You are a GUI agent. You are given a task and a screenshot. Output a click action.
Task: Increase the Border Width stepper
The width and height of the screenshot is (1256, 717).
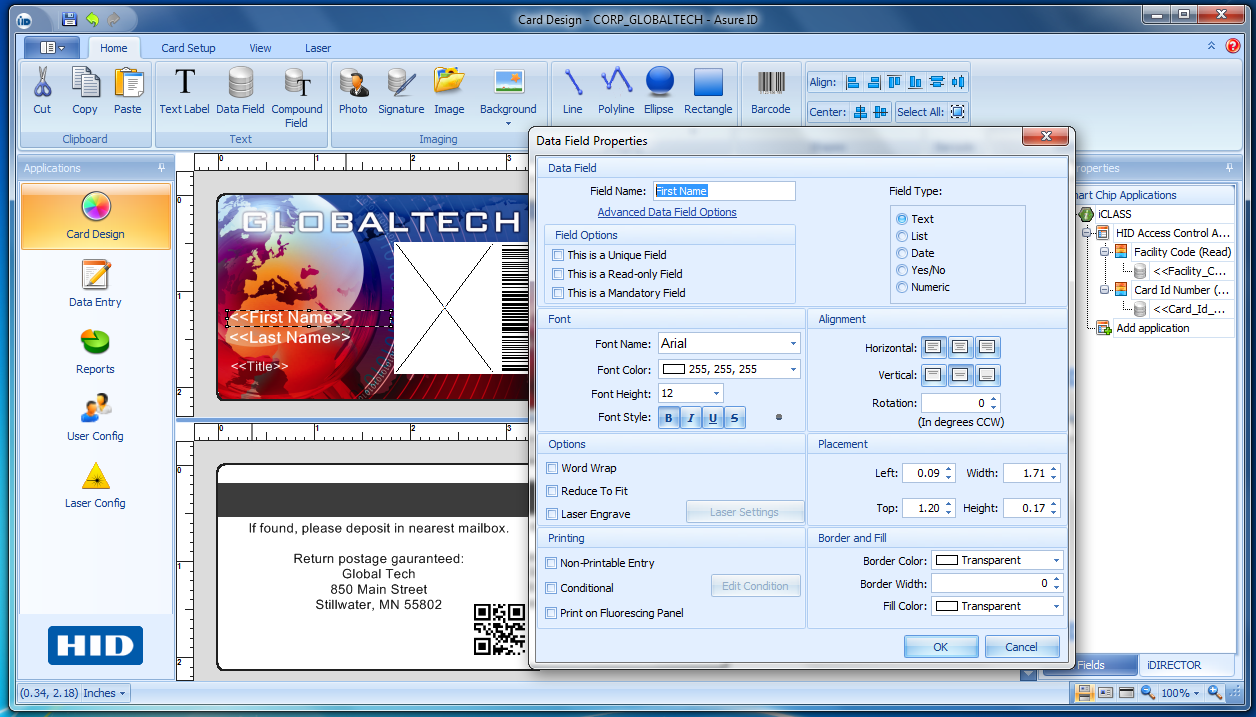1057,580
